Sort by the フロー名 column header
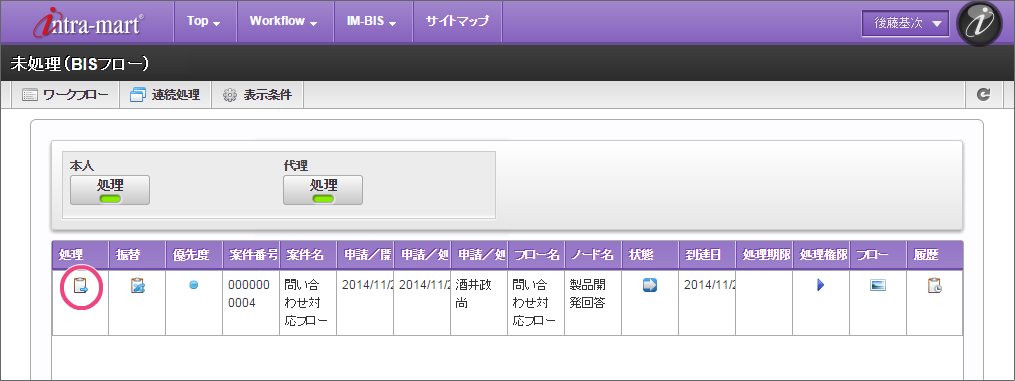 point(536,255)
